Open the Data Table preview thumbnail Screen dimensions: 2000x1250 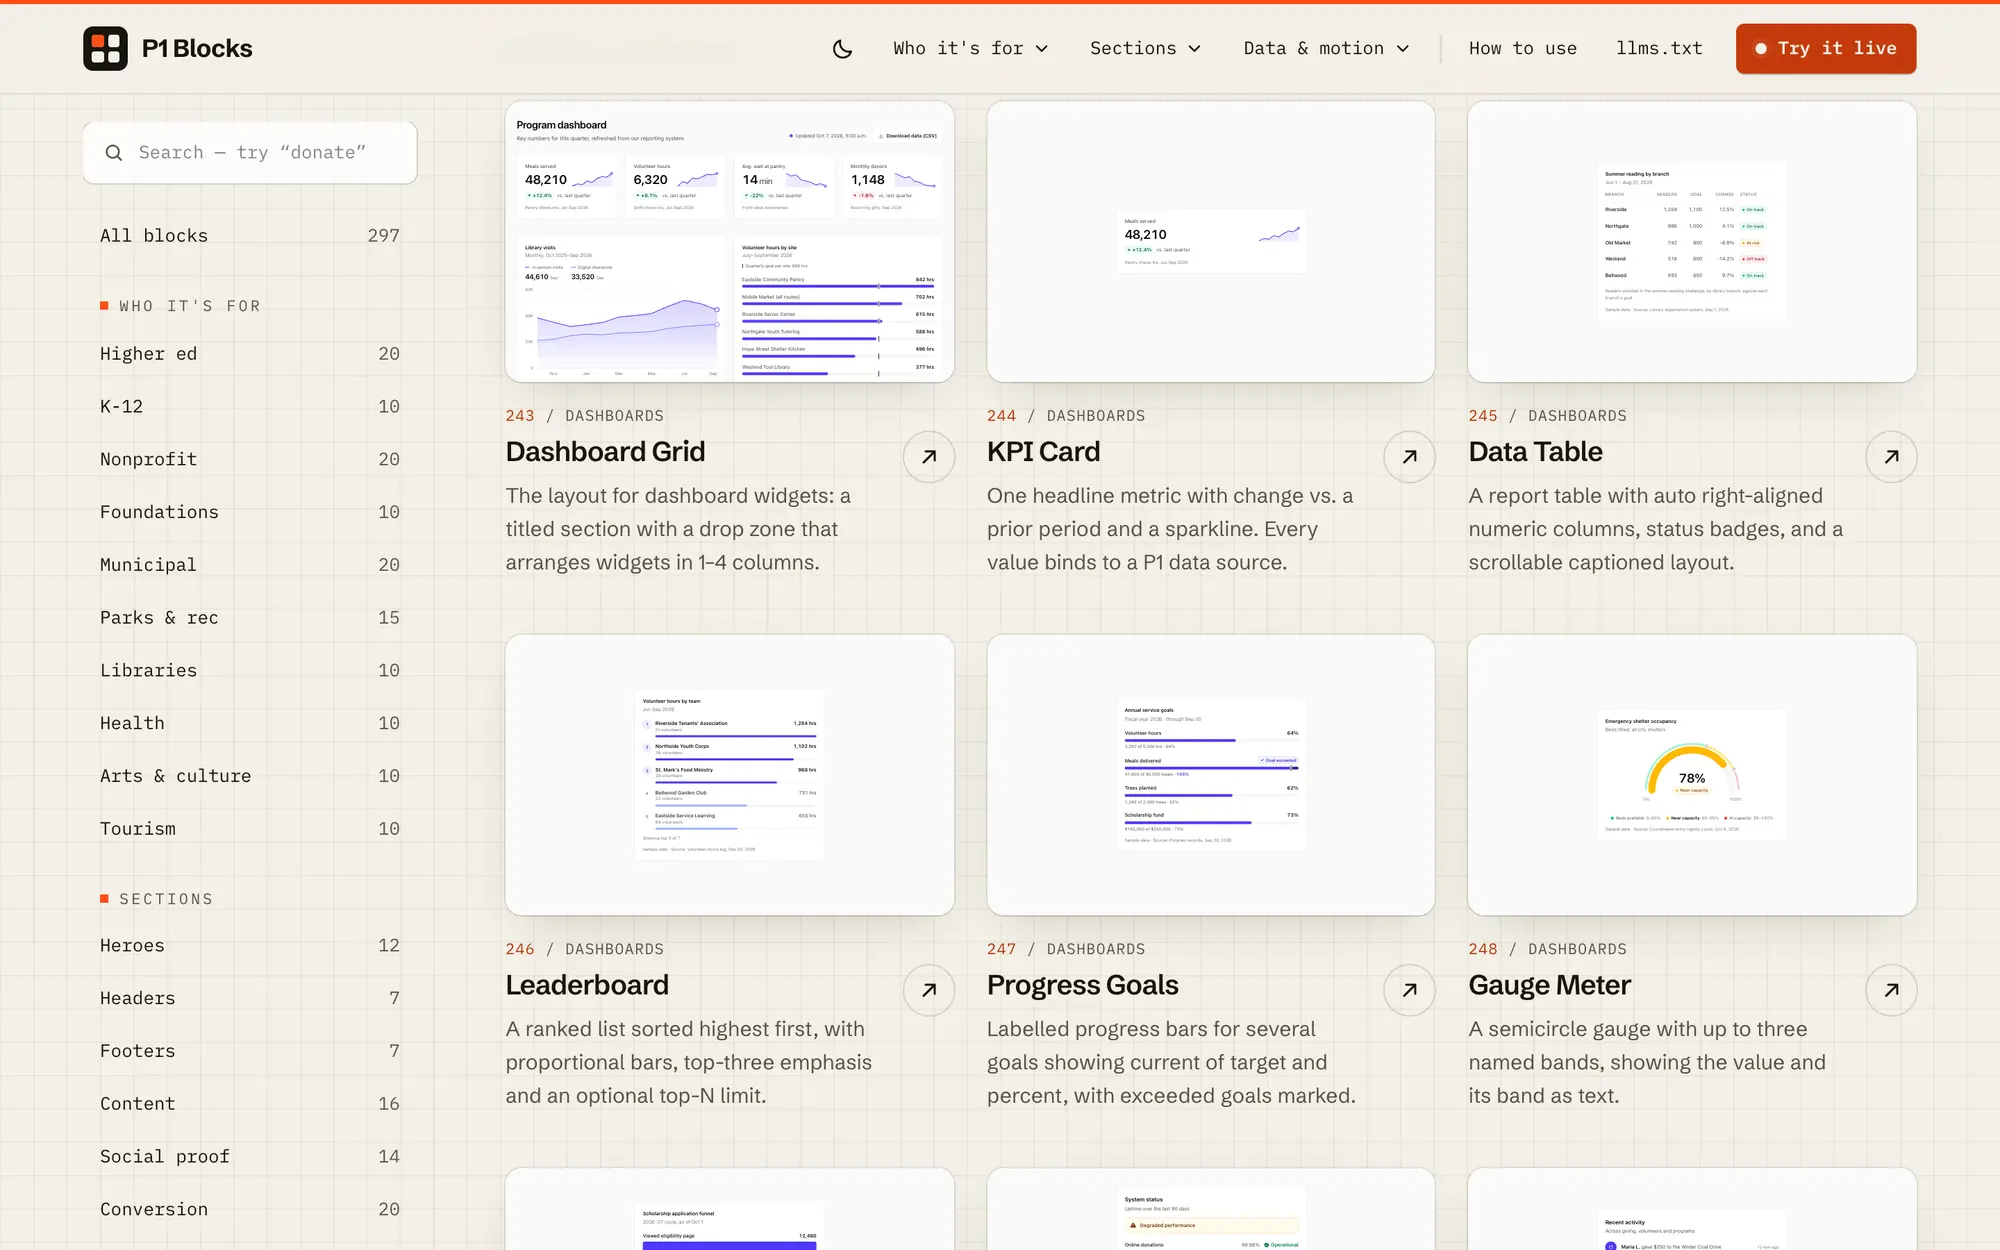(1692, 241)
